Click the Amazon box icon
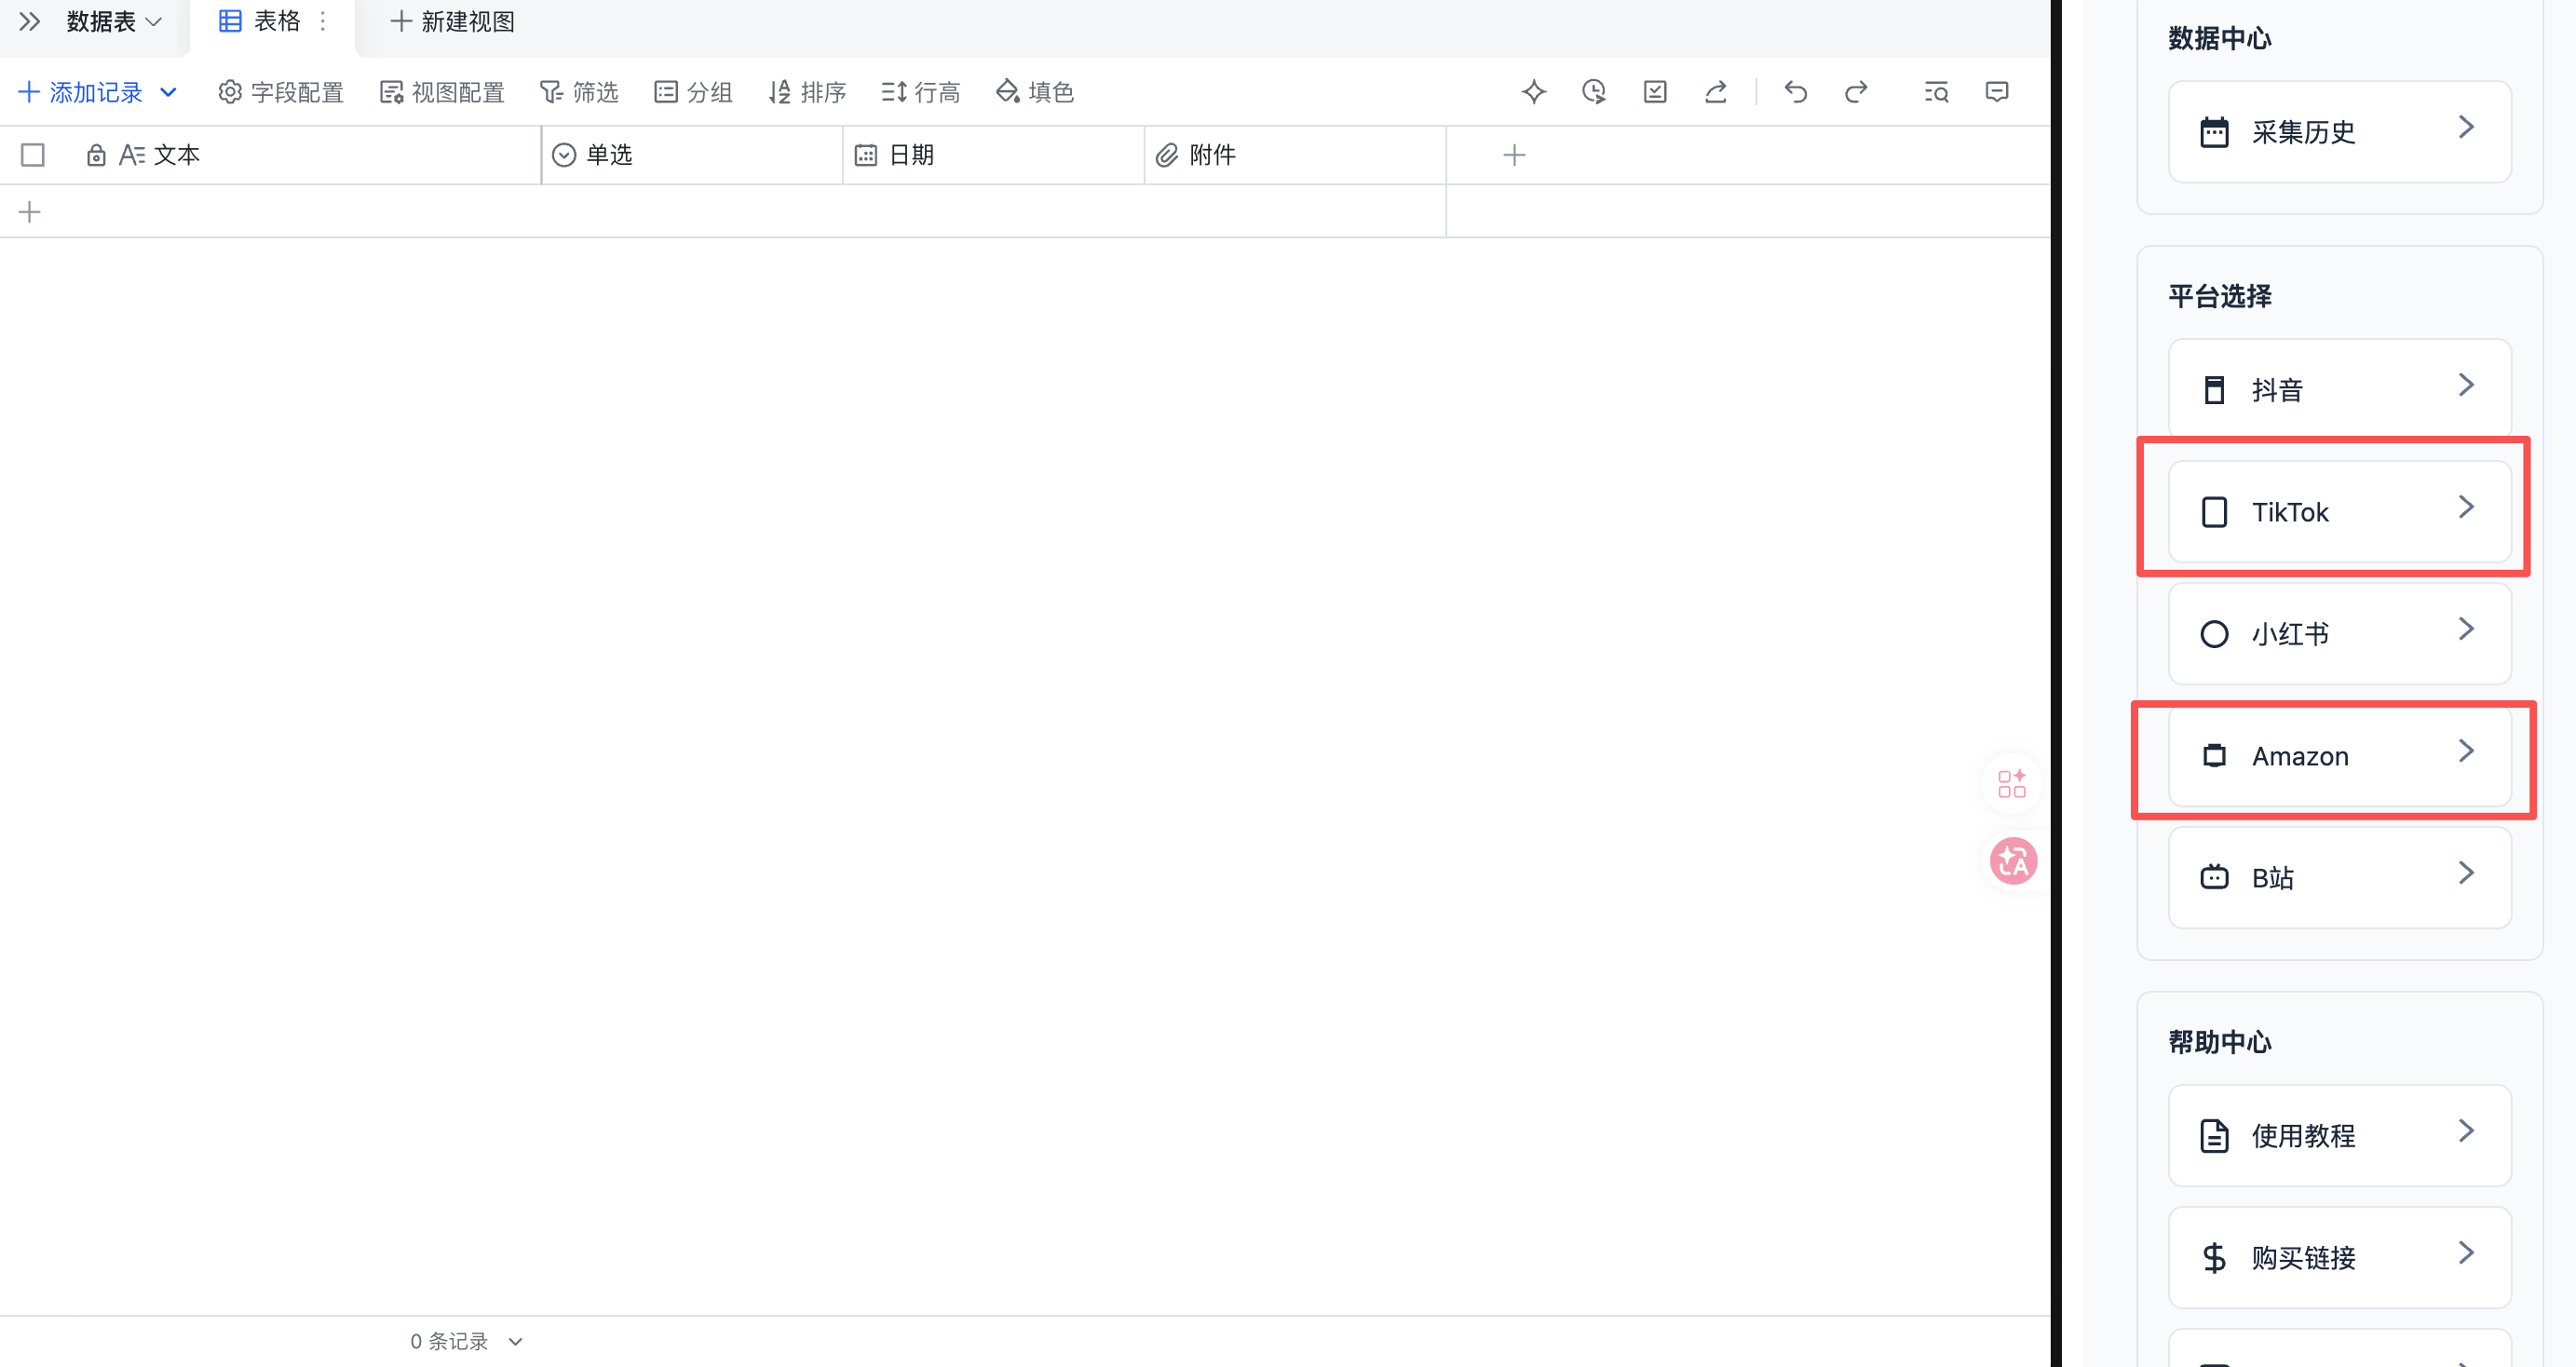 (2214, 756)
